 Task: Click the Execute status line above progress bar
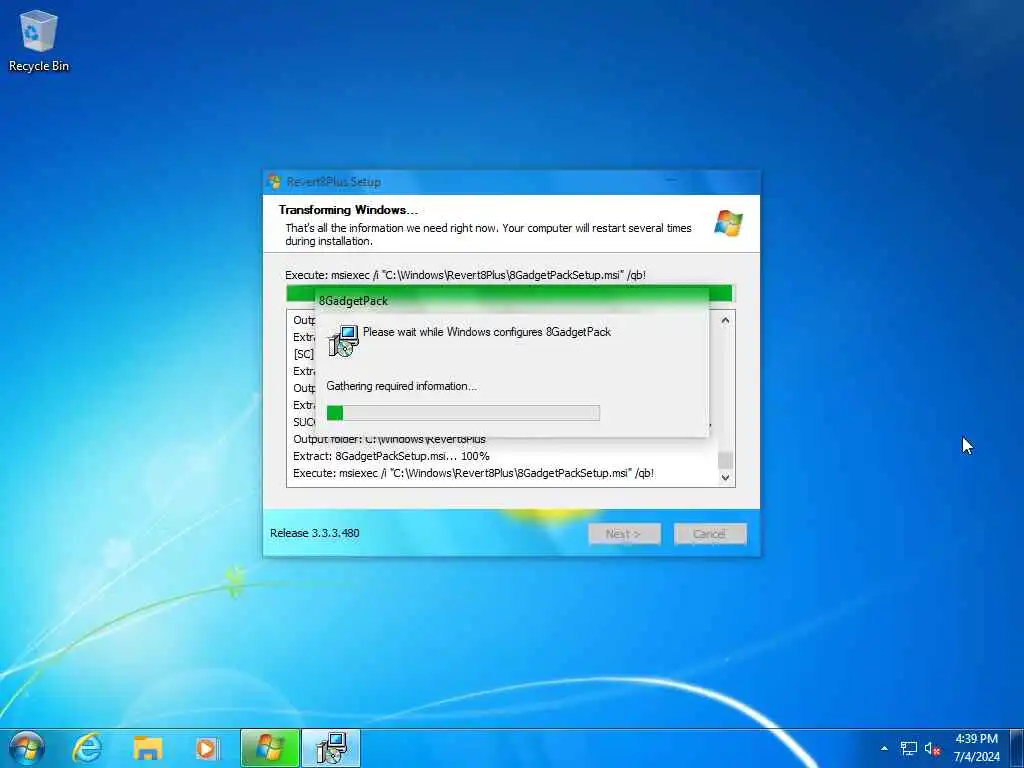pos(466,275)
